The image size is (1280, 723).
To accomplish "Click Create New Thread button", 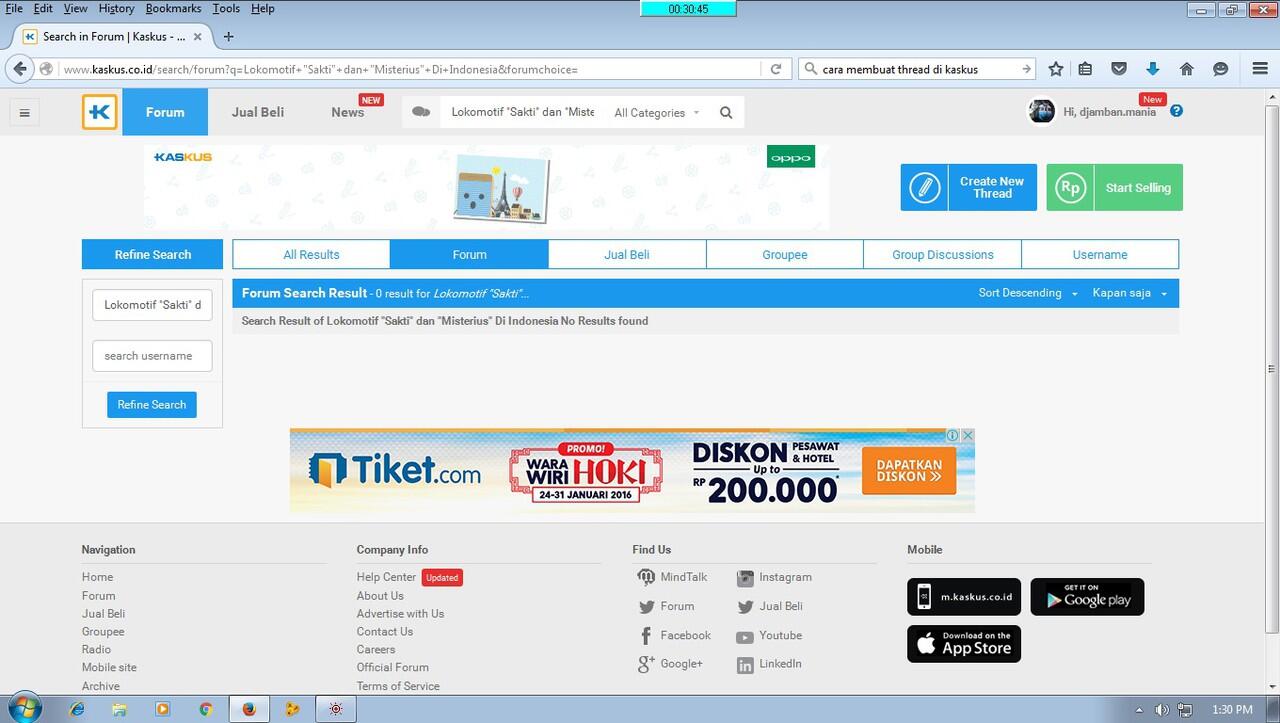I will [969, 187].
